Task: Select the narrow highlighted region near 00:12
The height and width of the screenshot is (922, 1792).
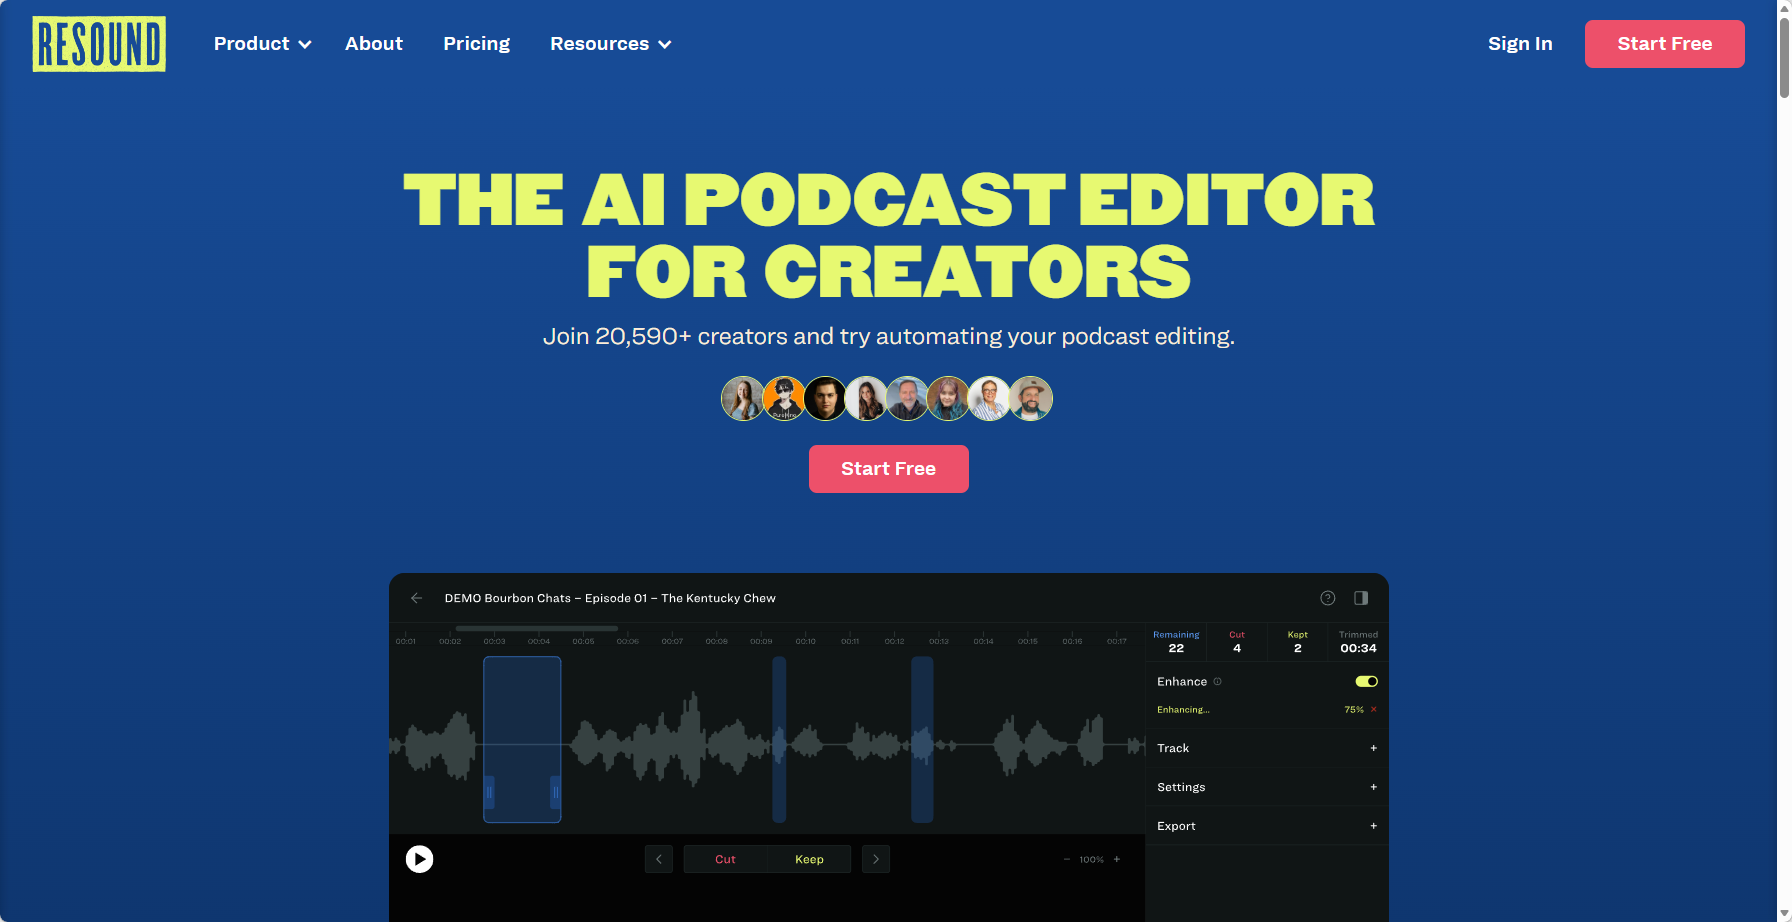Action: [922, 739]
